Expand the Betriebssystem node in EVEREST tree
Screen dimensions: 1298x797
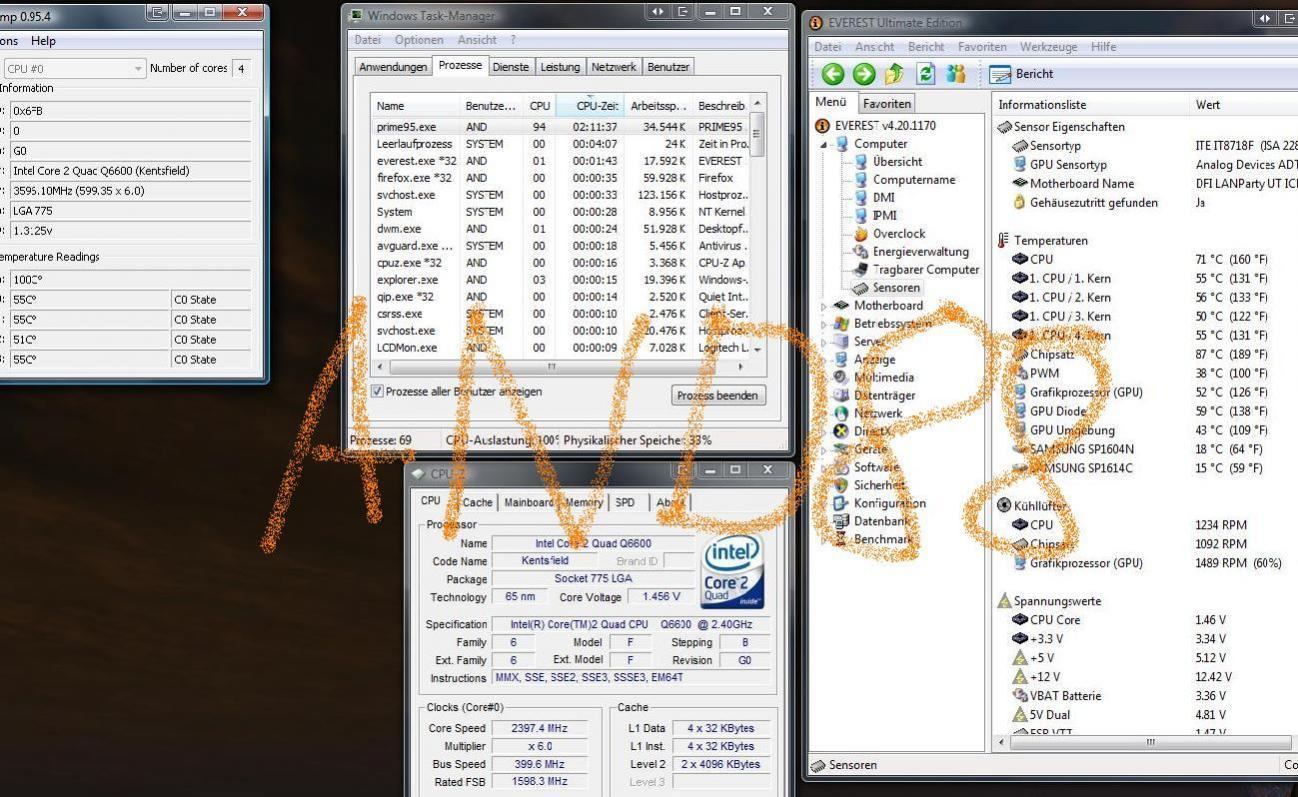tap(824, 324)
